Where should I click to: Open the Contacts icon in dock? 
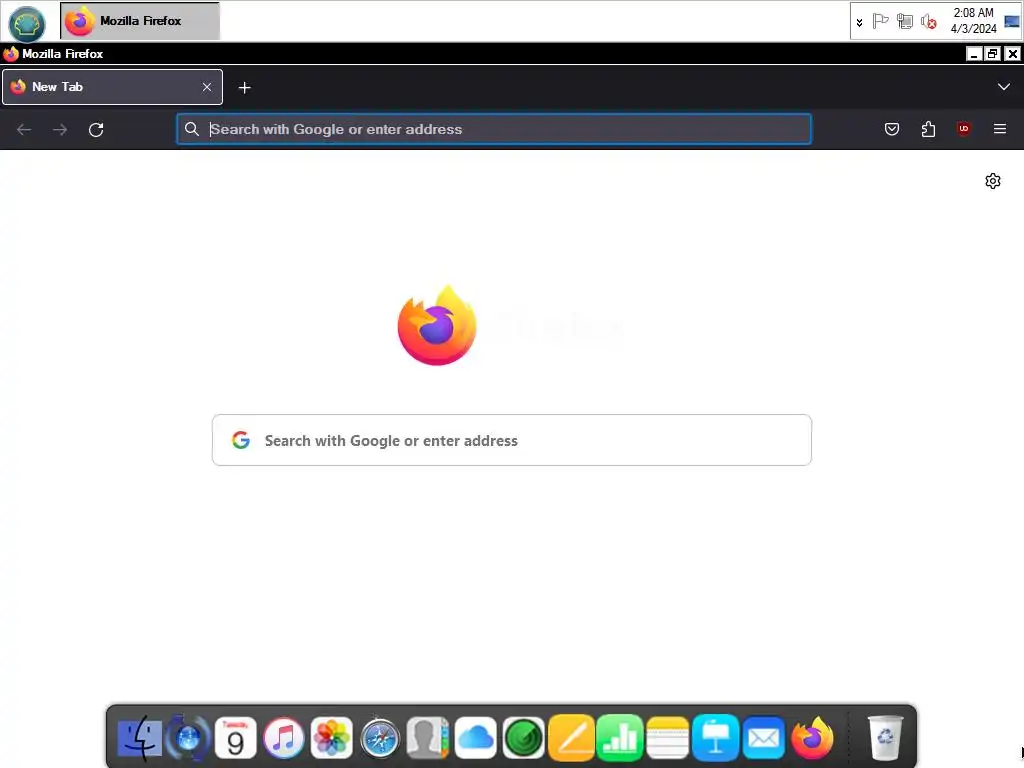pyautogui.click(x=428, y=738)
